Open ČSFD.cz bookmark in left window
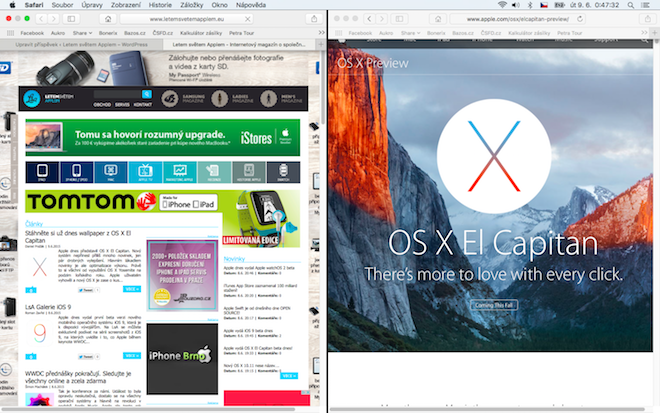660x413 pixels. pos(162,33)
